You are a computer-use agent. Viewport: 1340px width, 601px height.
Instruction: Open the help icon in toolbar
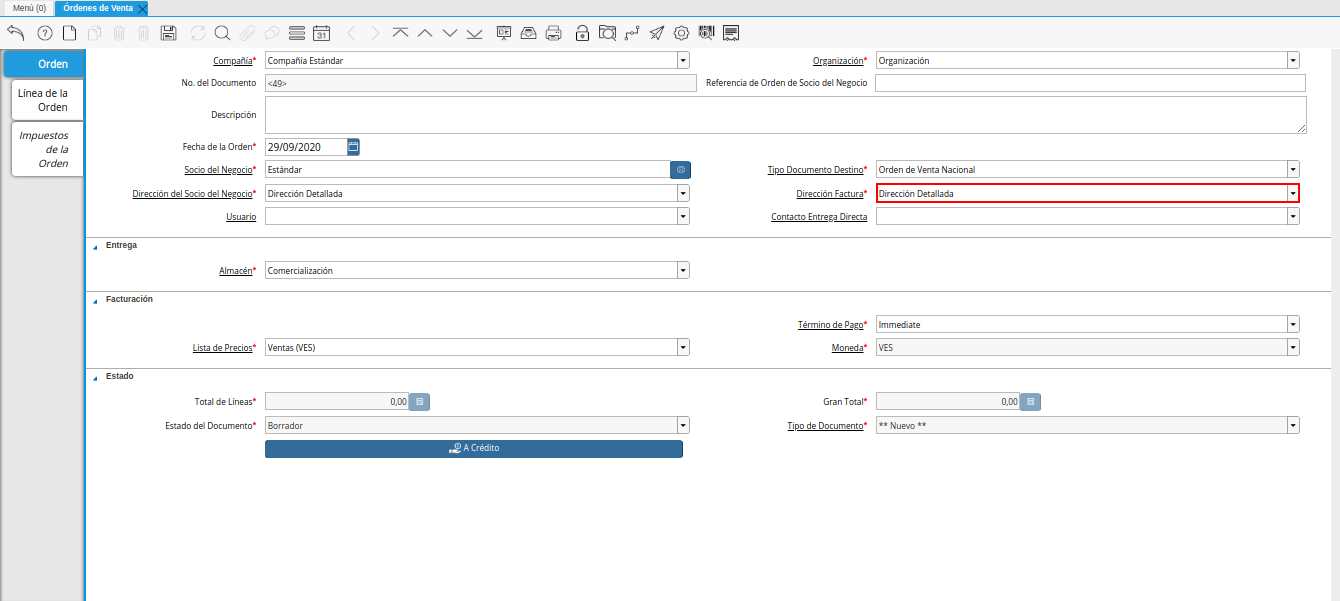(44, 33)
